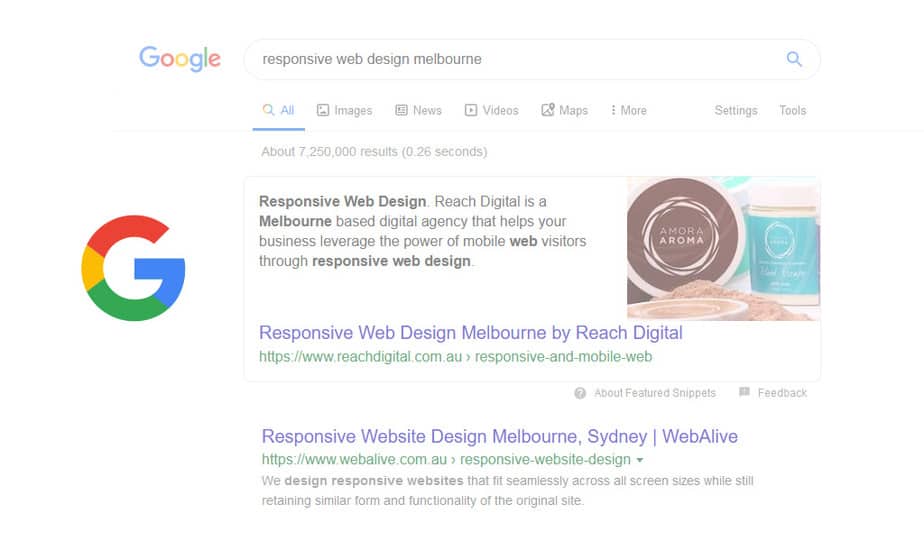Click the Images tab picture icon

tap(323, 110)
